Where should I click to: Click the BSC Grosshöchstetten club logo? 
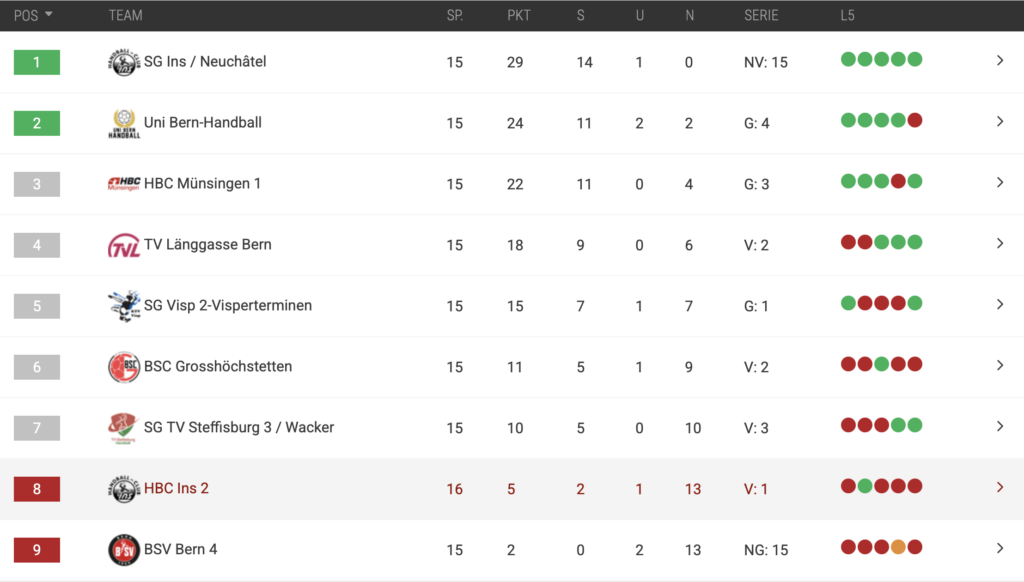click(124, 367)
